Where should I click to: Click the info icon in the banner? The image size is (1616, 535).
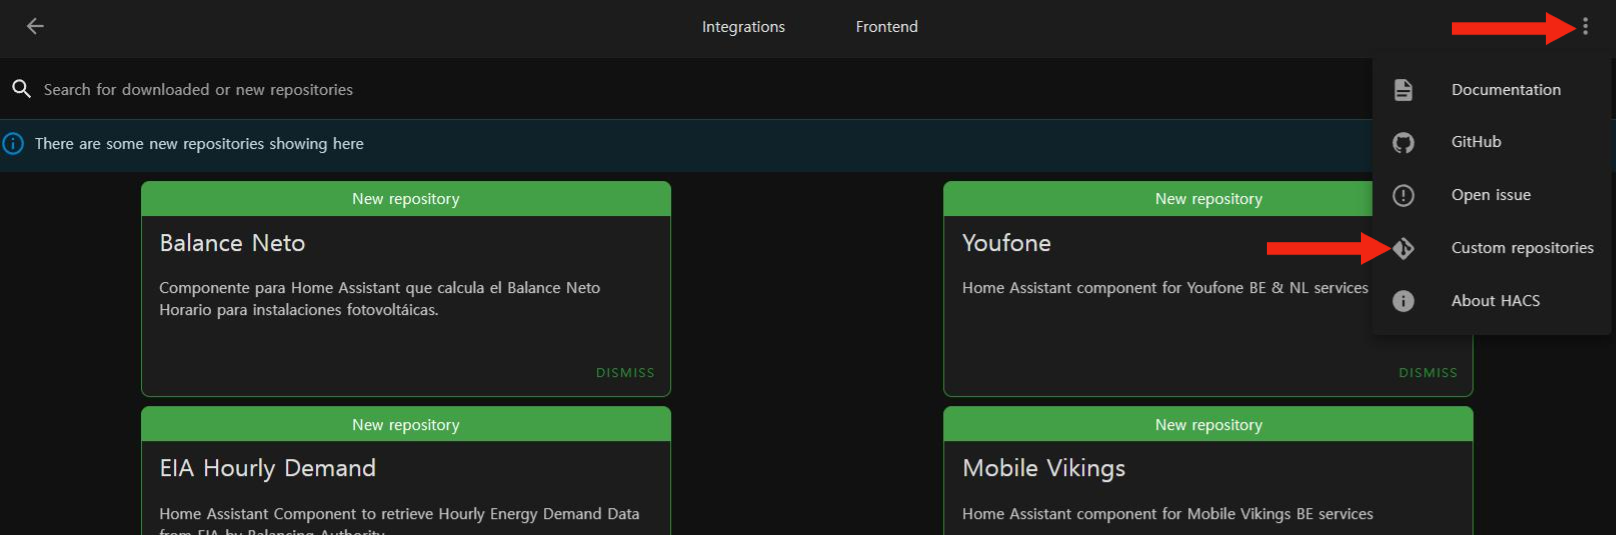pos(13,144)
